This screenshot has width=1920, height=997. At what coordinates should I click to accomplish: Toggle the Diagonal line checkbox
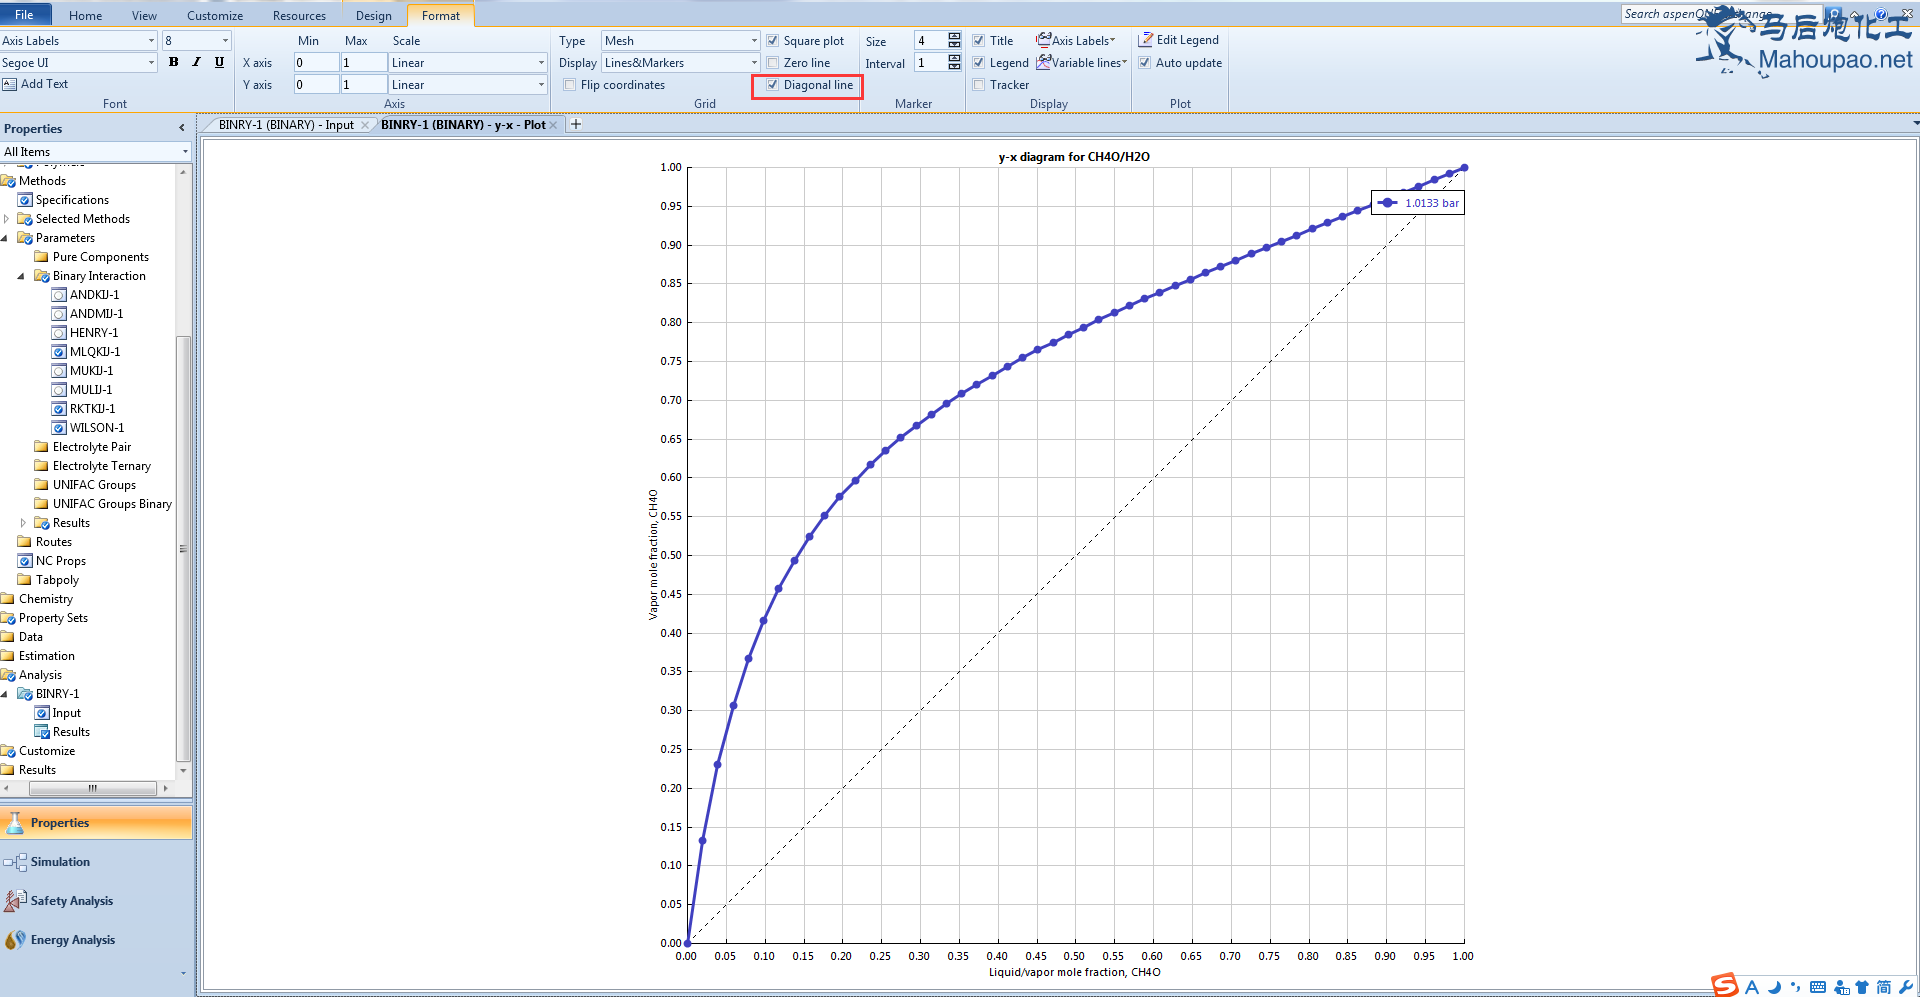772,85
